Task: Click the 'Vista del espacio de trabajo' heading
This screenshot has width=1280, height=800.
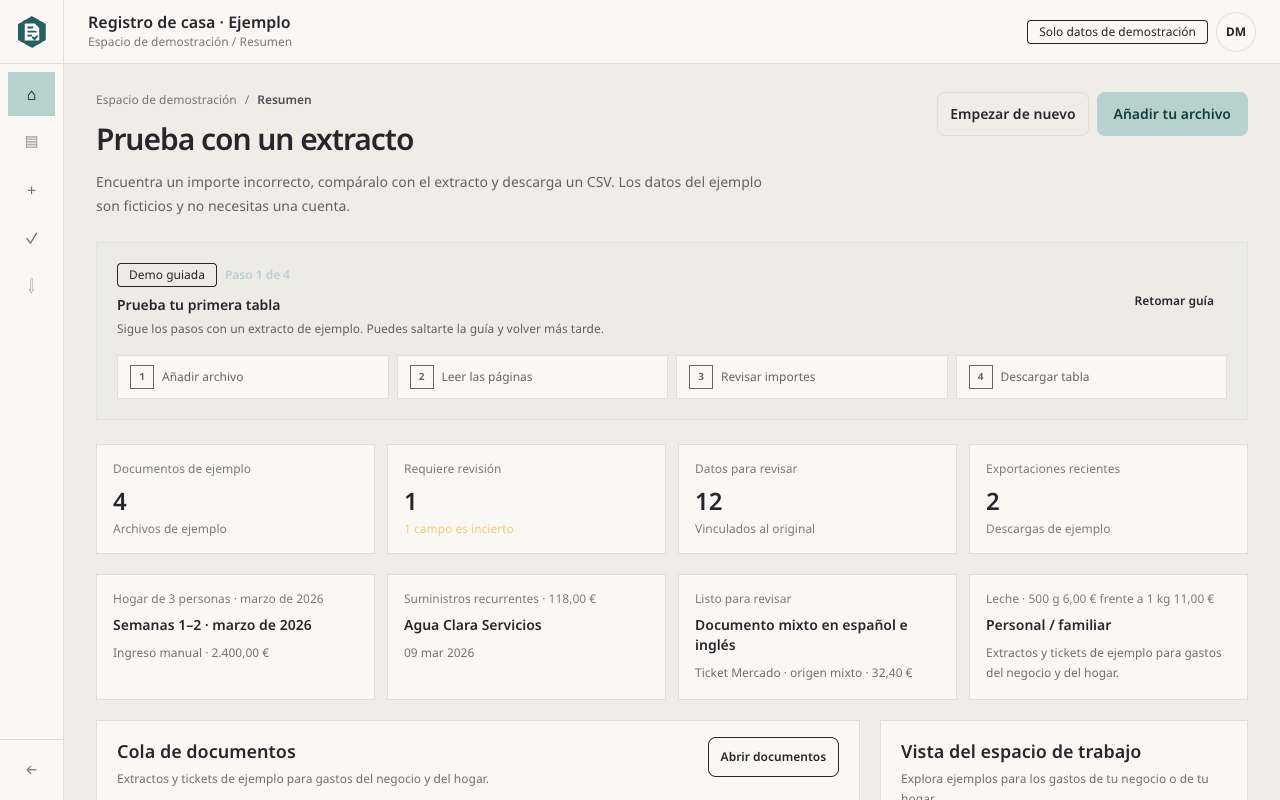Action: point(1021,751)
